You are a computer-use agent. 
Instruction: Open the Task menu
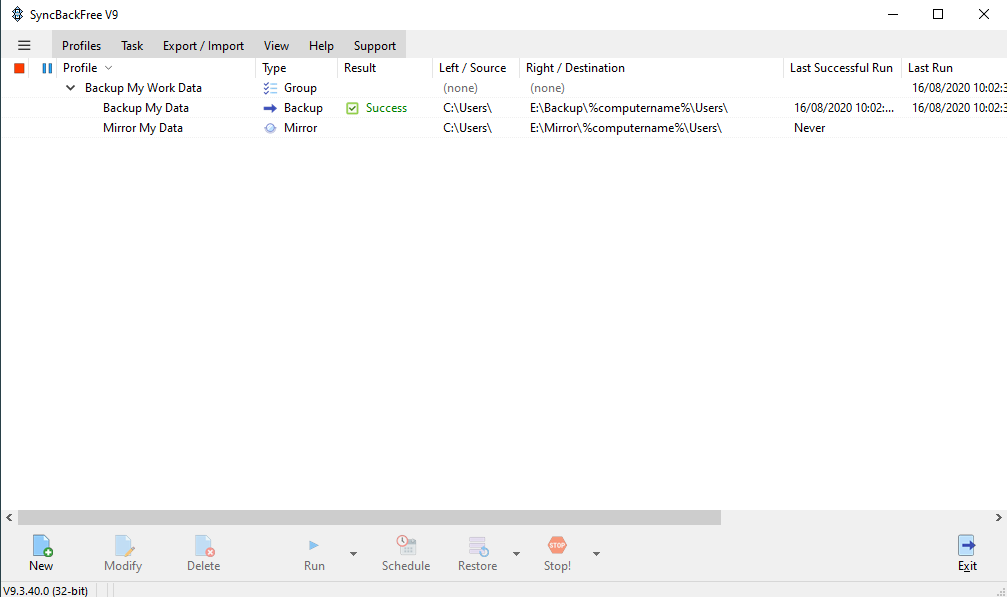click(132, 46)
